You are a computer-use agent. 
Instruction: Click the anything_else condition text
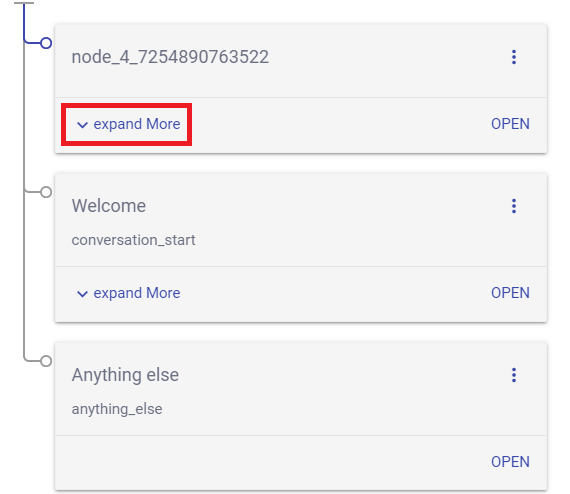click(117, 409)
